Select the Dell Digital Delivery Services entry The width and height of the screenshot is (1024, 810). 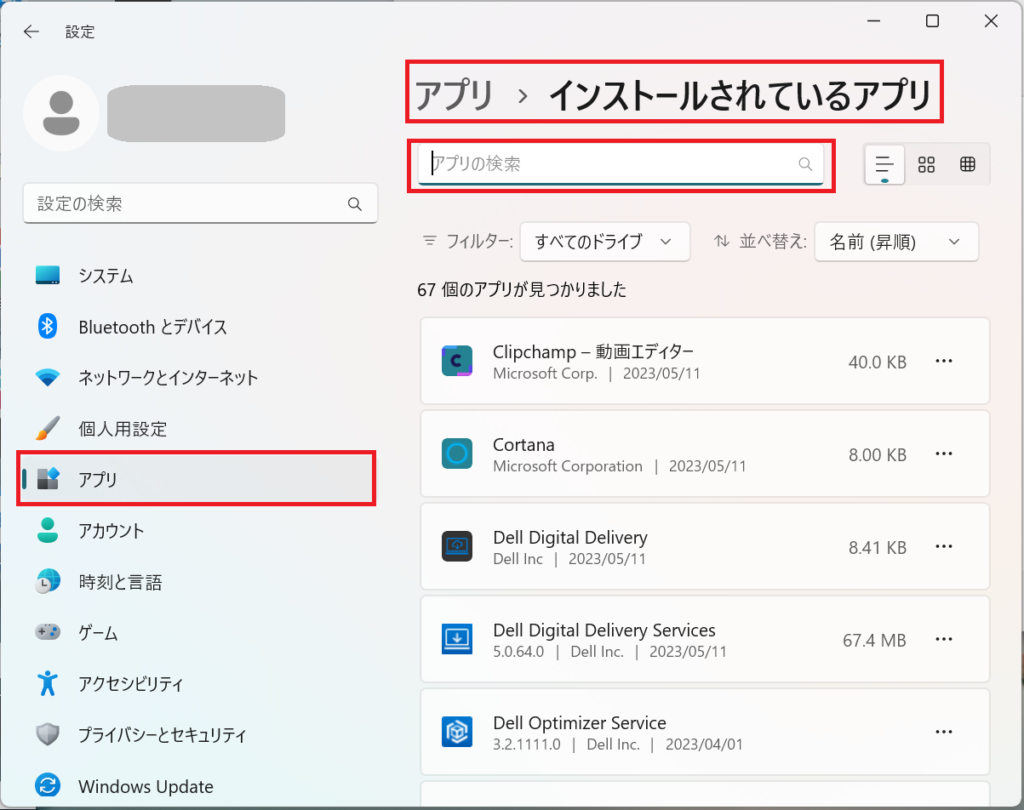705,640
